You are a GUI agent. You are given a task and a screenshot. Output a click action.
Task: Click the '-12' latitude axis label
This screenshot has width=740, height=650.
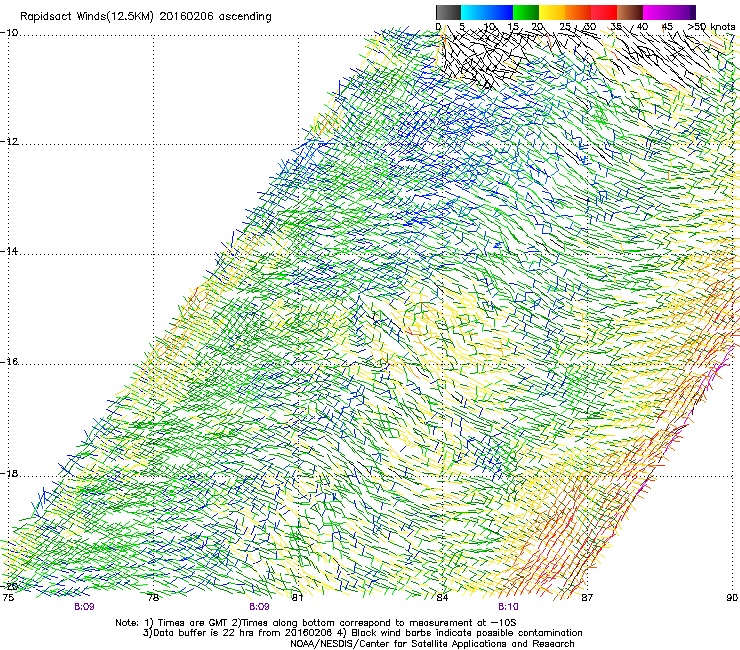click(x=9, y=142)
